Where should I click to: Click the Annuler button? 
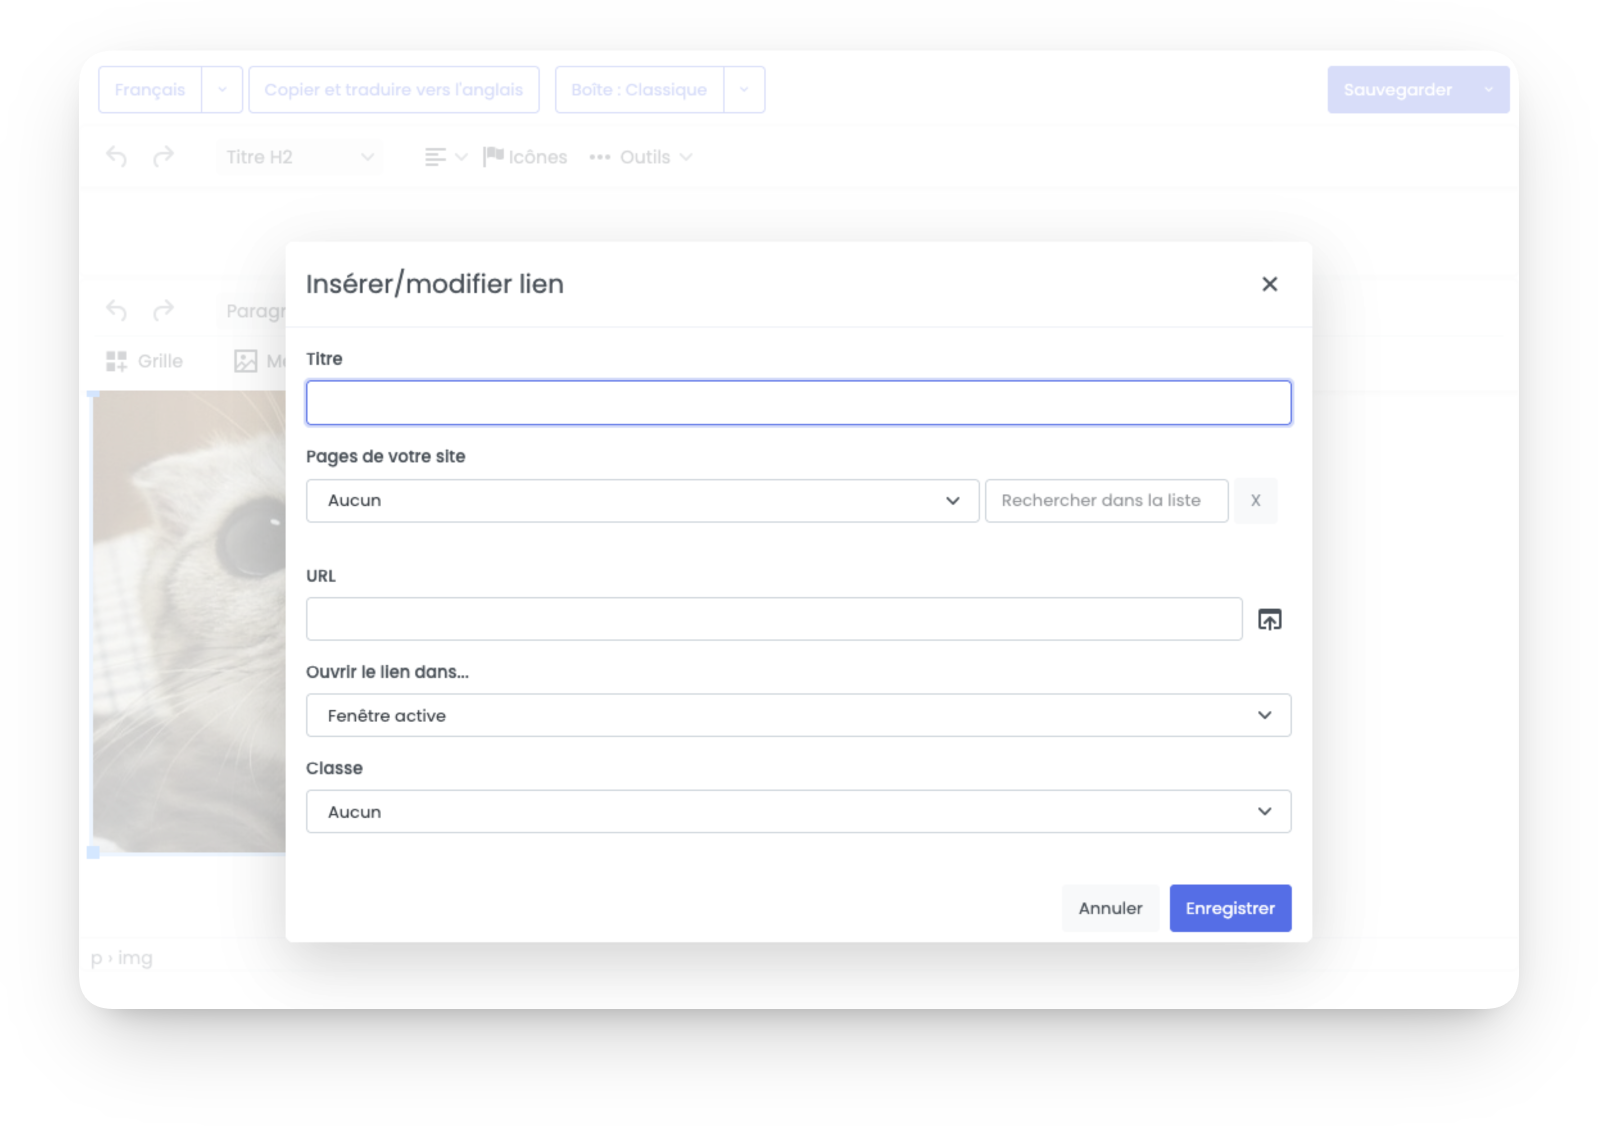(x=1110, y=908)
